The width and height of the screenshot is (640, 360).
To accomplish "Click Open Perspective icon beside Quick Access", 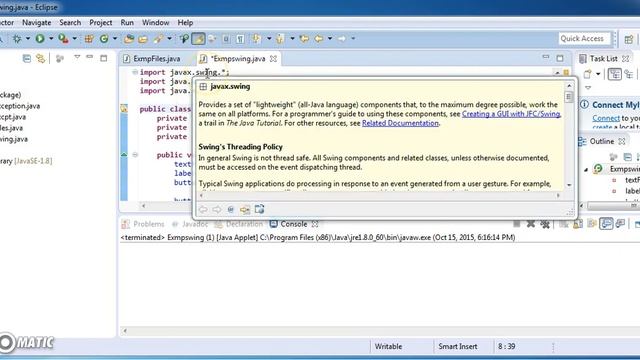I will click(629, 39).
